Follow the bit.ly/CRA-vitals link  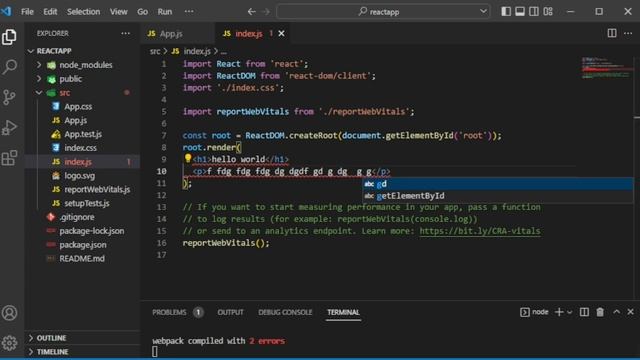480,231
